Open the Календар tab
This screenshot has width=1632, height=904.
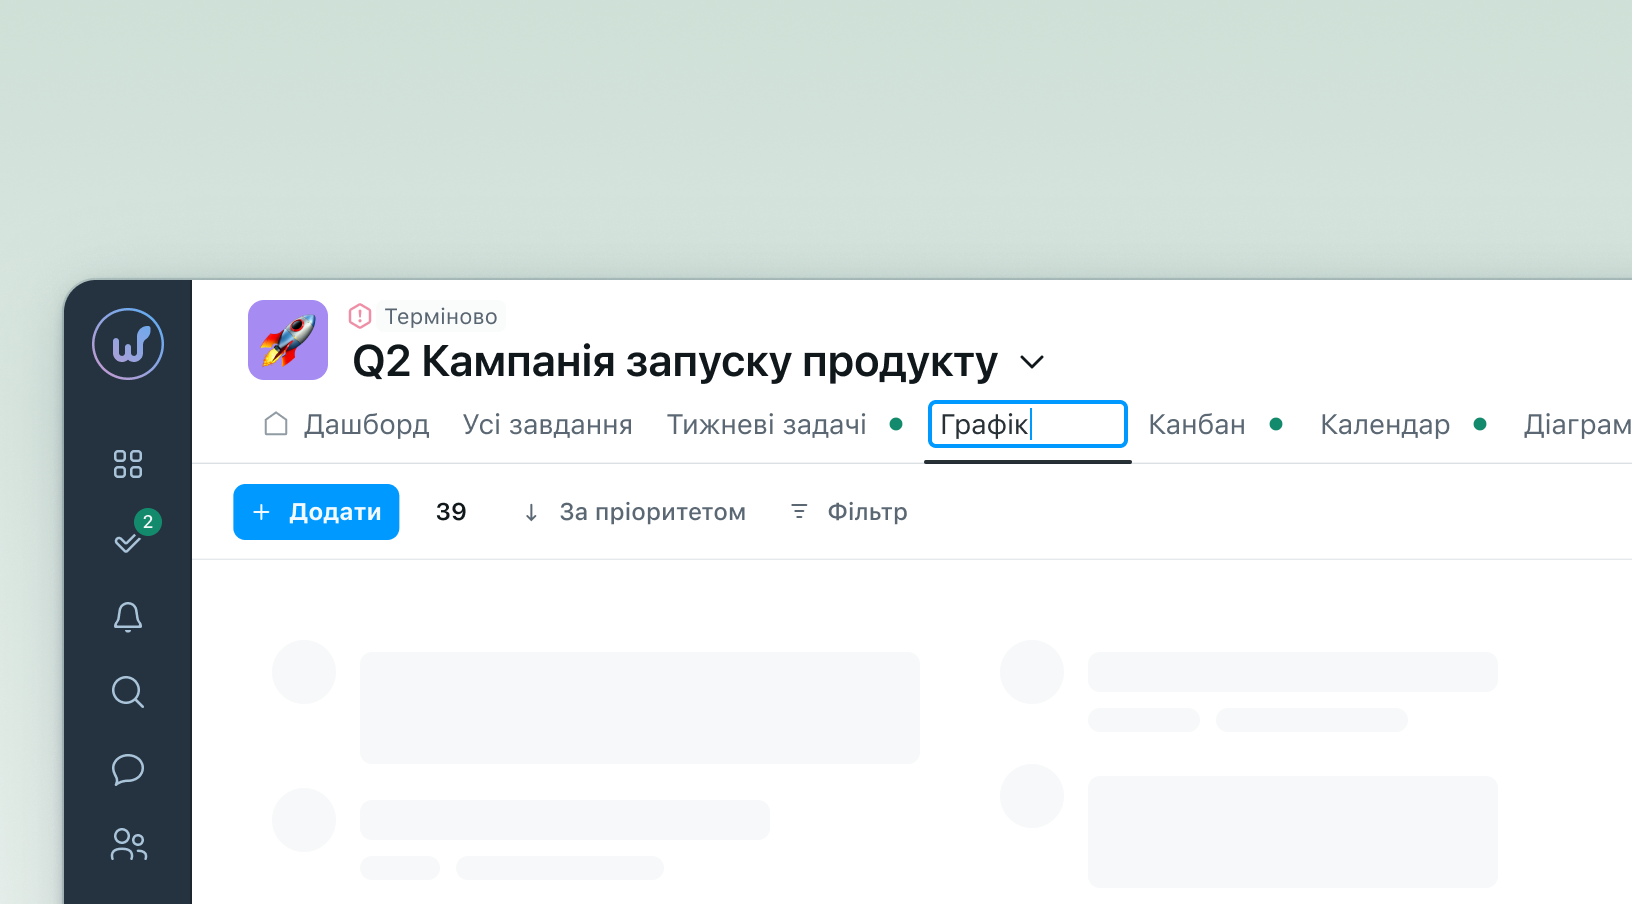[x=1384, y=425]
